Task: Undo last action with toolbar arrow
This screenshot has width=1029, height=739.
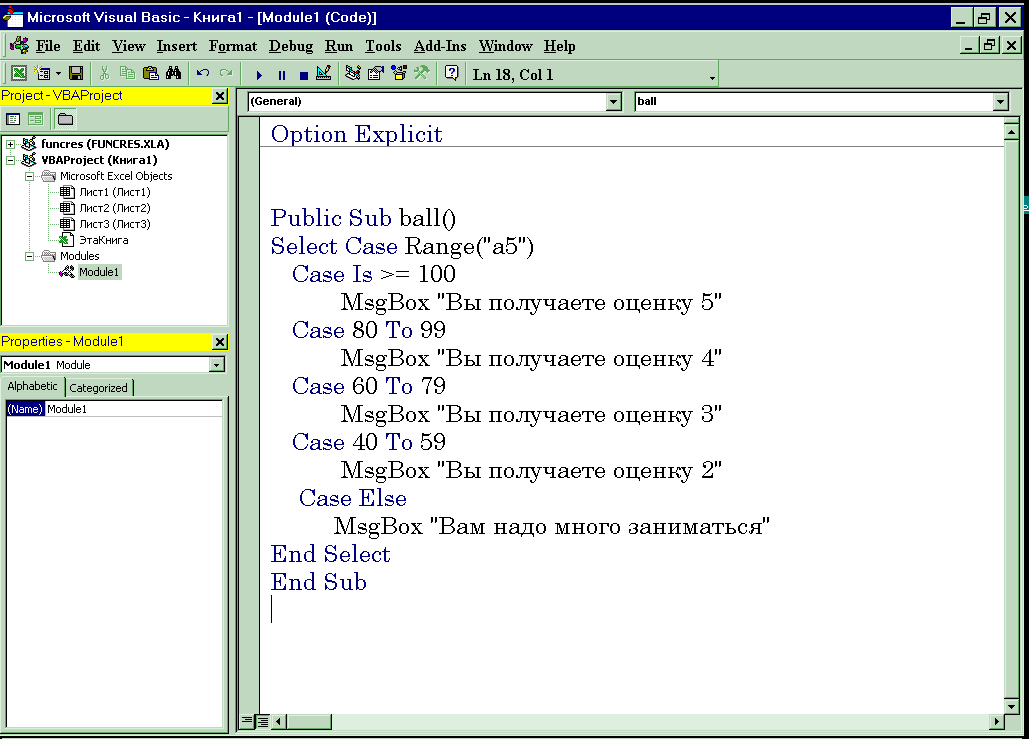Action: 203,74
